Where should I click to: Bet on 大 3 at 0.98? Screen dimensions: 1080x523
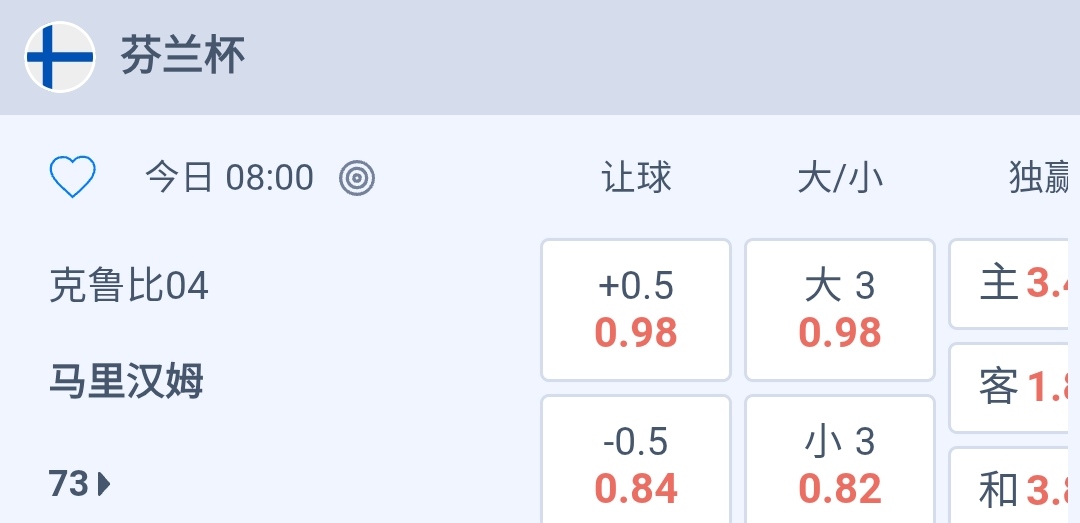[x=840, y=310]
